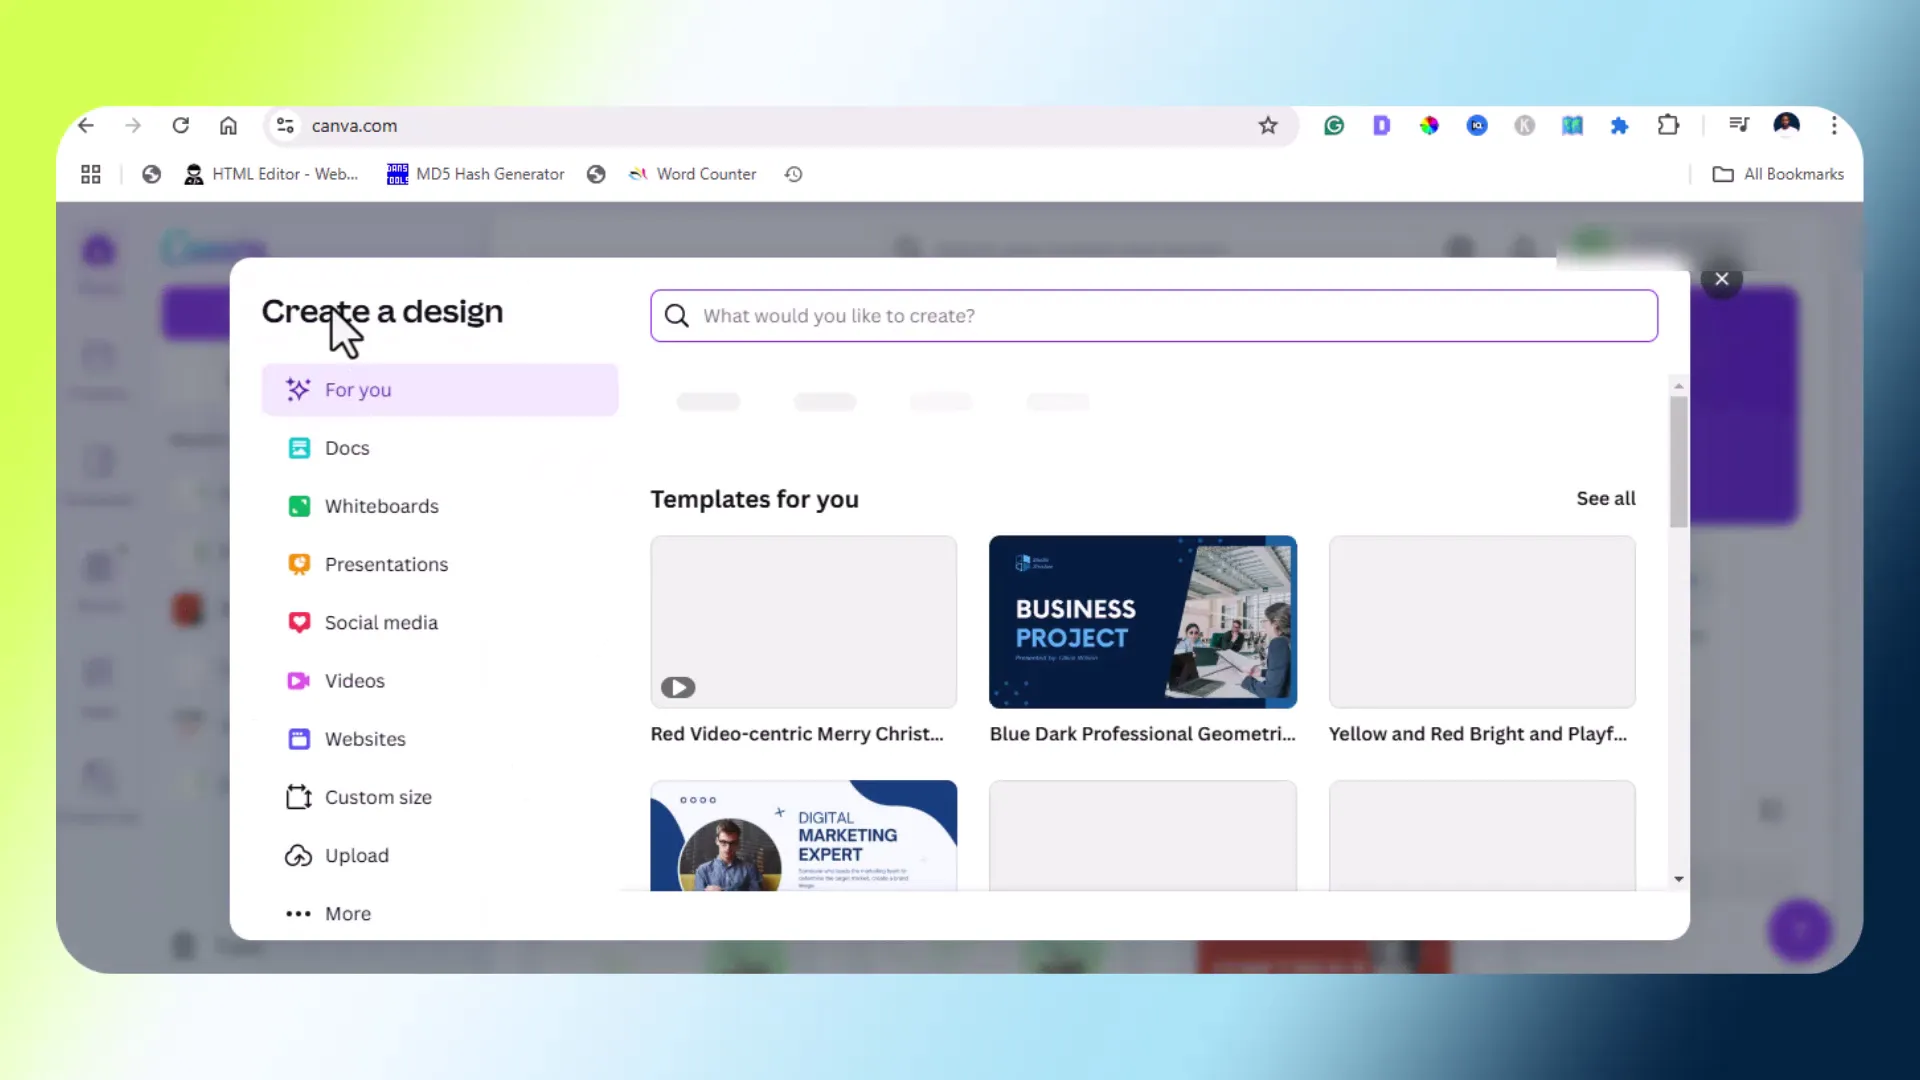
Task: Open the history clock bookmark icon
Action: (x=794, y=174)
